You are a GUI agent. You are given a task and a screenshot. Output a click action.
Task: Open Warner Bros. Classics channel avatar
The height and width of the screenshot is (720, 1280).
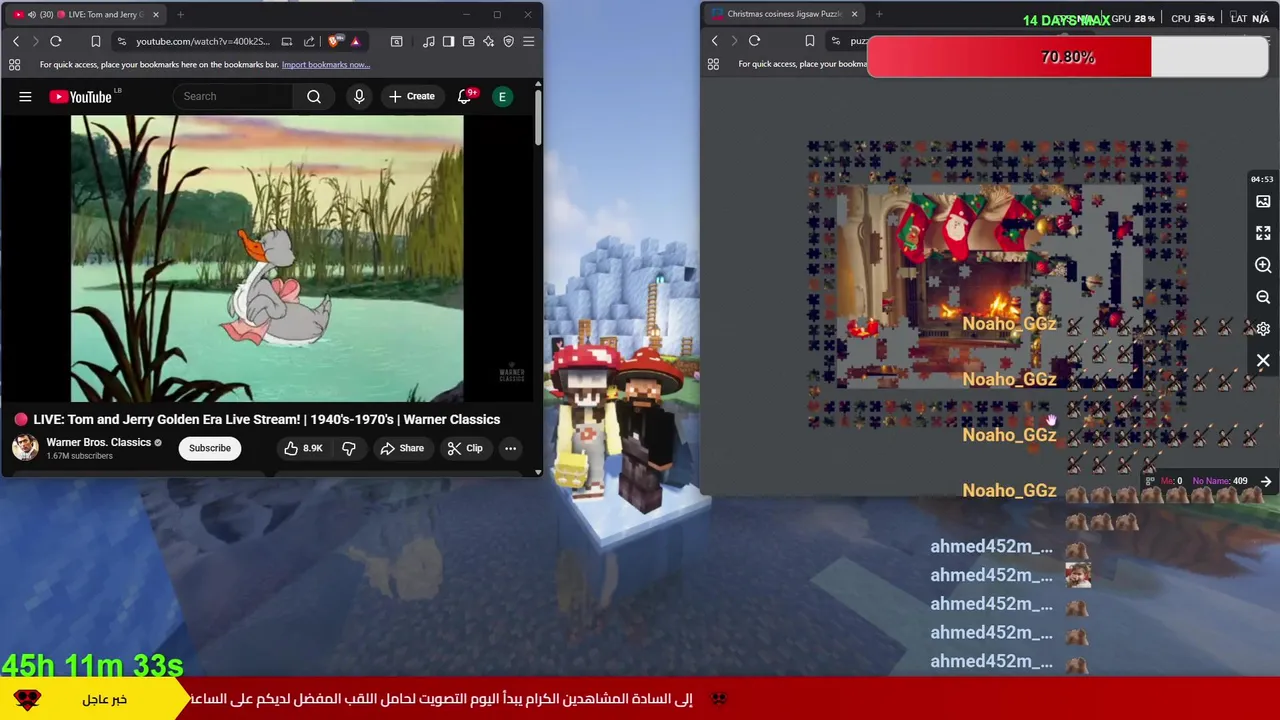point(25,447)
